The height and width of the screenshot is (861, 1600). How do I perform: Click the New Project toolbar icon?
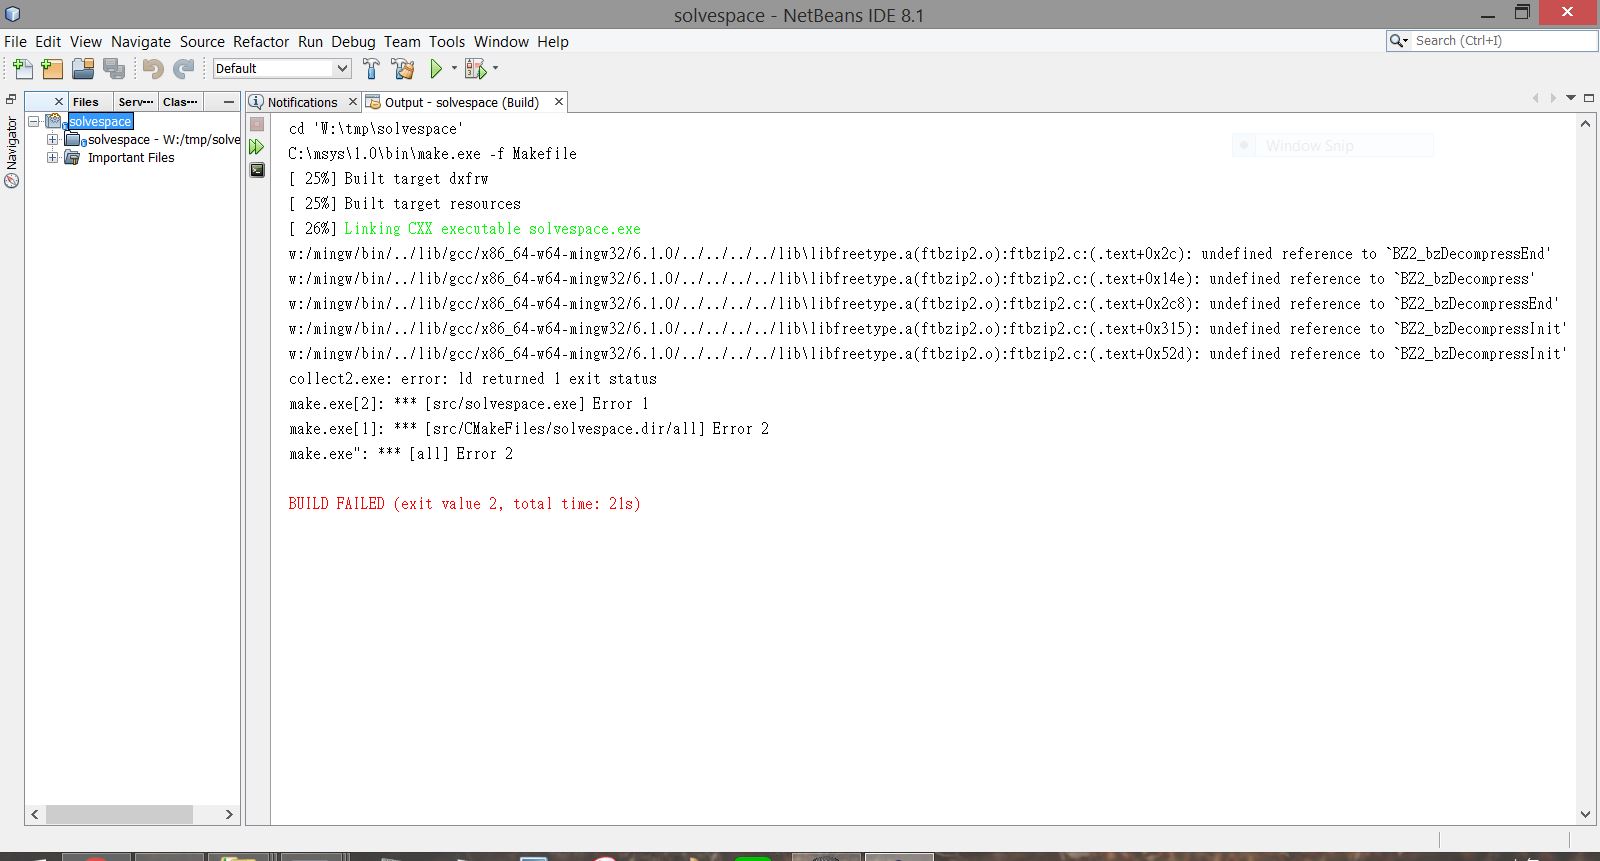(x=52, y=68)
